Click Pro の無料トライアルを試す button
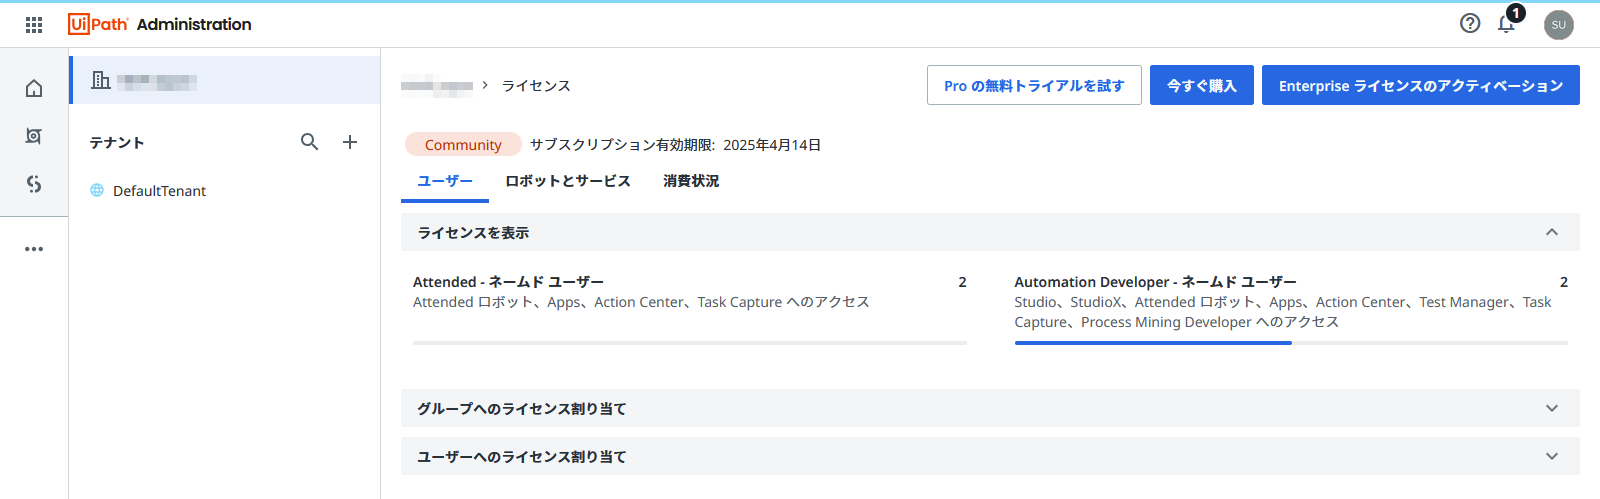Viewport: 1600px width, 499px height. tap(1034, 85)
